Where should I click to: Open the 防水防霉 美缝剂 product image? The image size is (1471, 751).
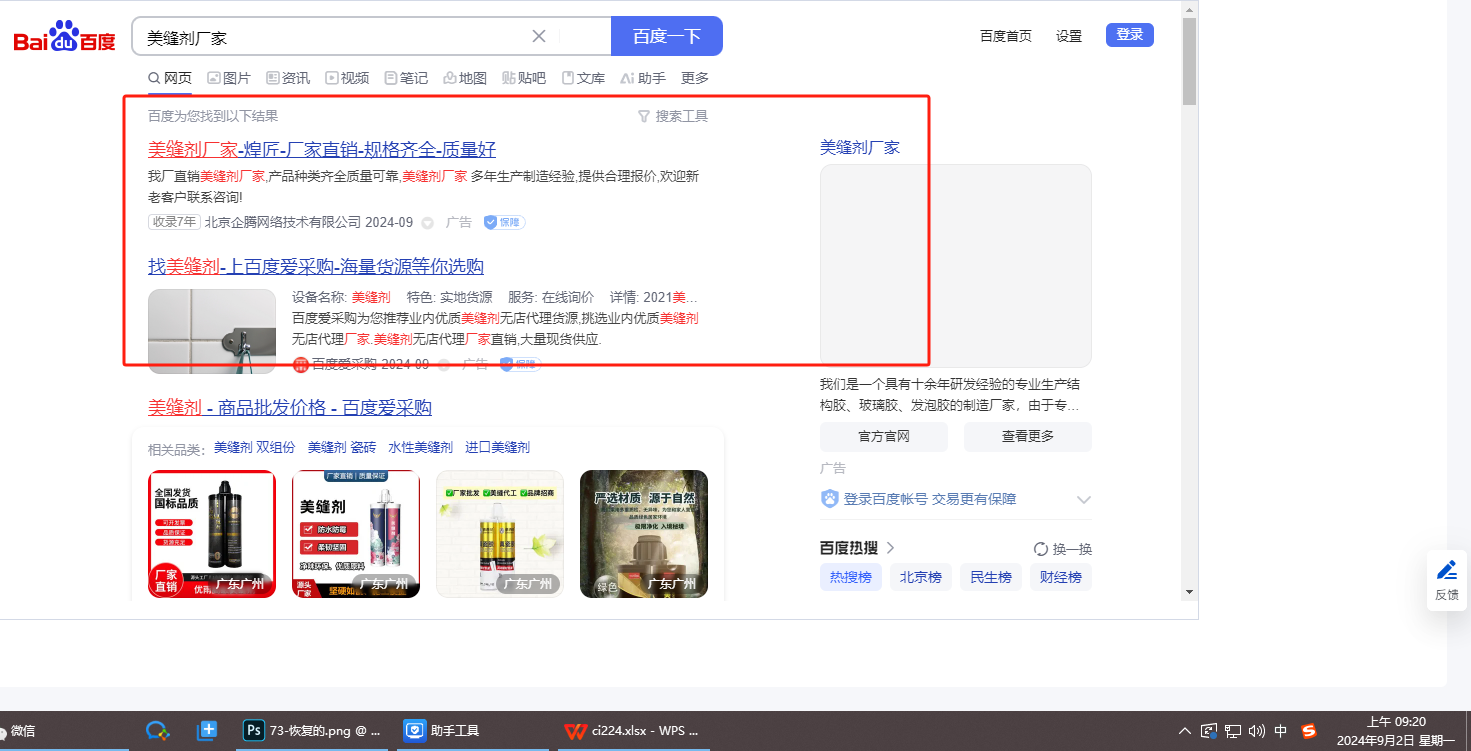(x=356, y=534)
